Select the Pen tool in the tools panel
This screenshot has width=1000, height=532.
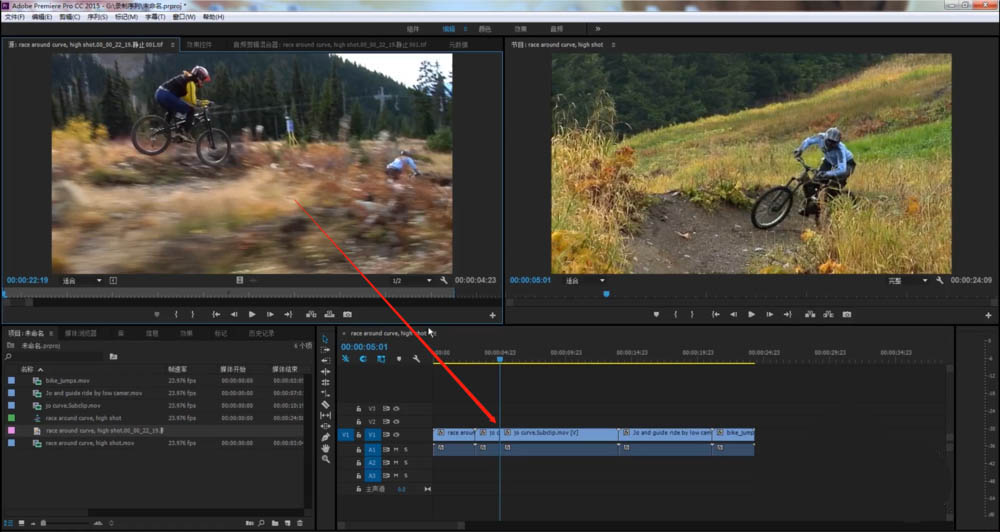click(326, 437)
